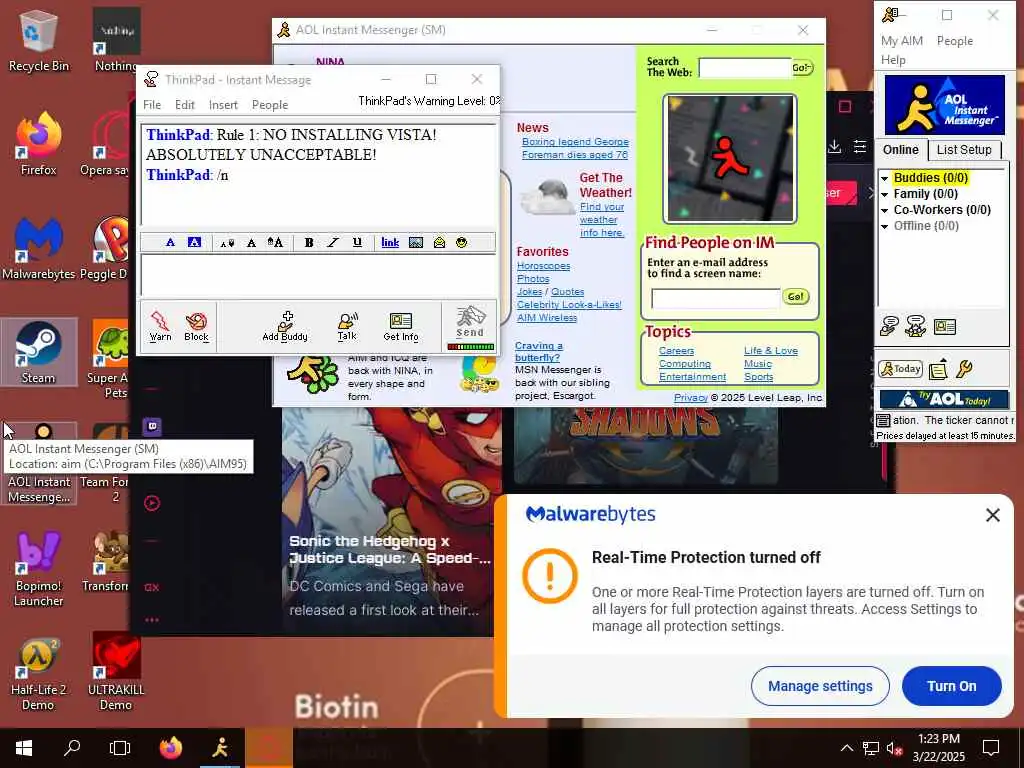The height and width of the screenshot is (768, 1024).
Task: Insert a picture into the message
Action: click(x=415, y=243)
